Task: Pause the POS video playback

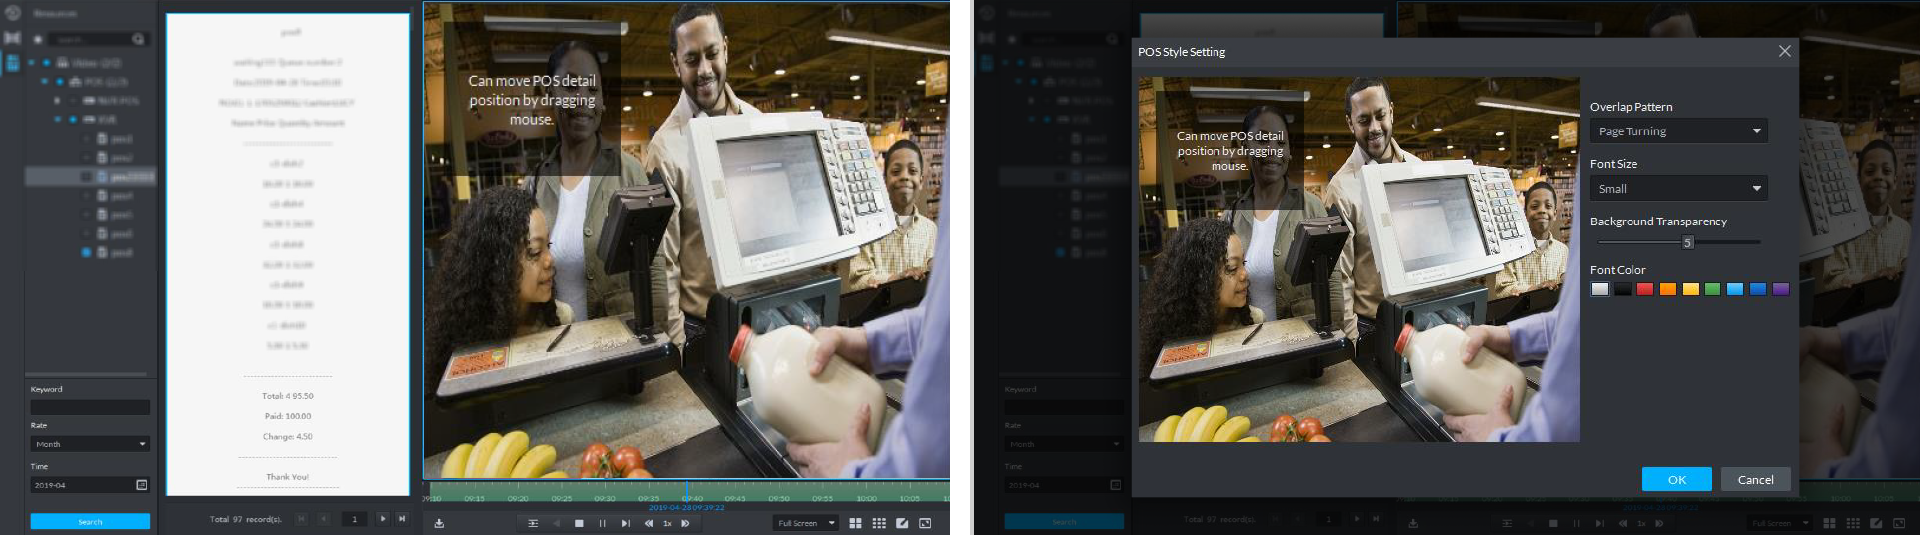Action: pyautogui.click(x=602, y=523)
